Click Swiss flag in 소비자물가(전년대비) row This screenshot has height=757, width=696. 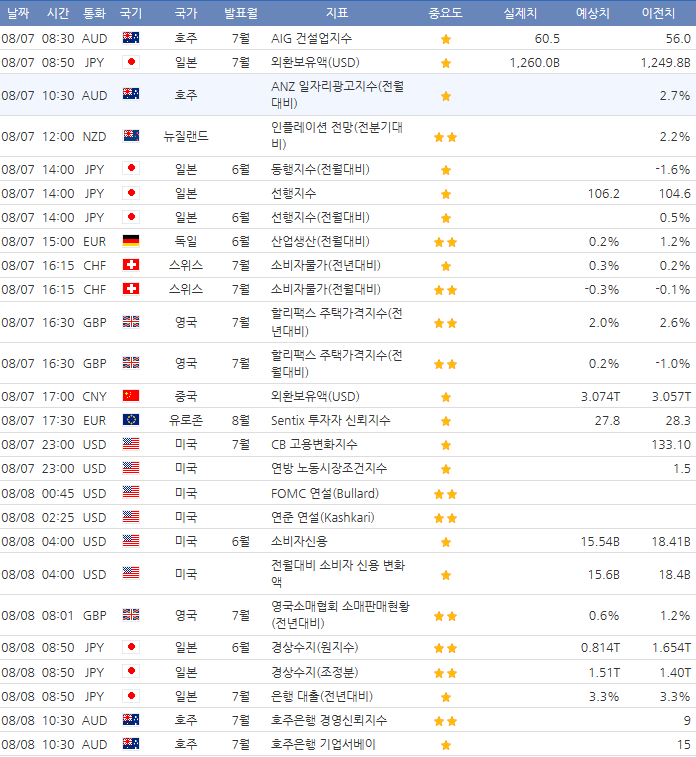[131, 265]
